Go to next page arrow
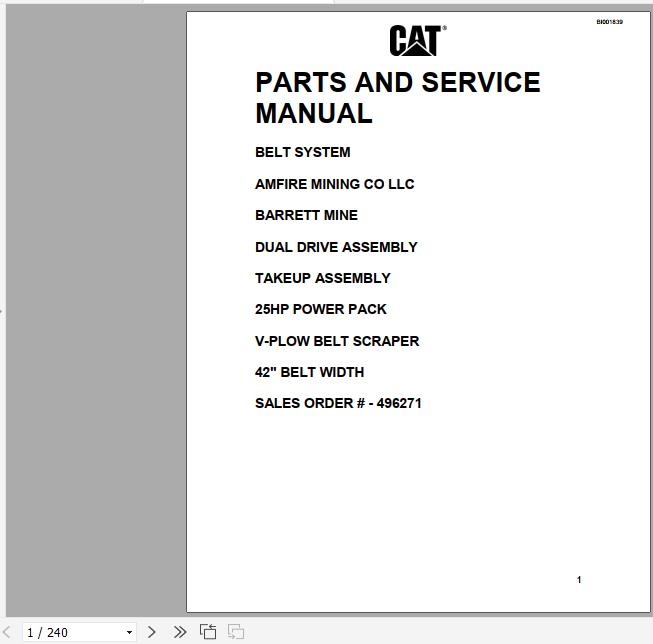Image resolution: width=653 pixels, height=644 pixels. coord(152,632)
